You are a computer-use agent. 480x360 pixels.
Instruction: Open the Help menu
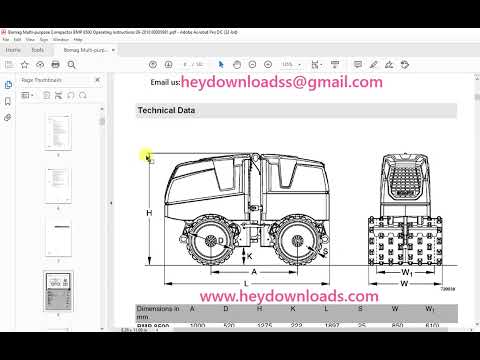pyautogui.click(x=78, y=40)
